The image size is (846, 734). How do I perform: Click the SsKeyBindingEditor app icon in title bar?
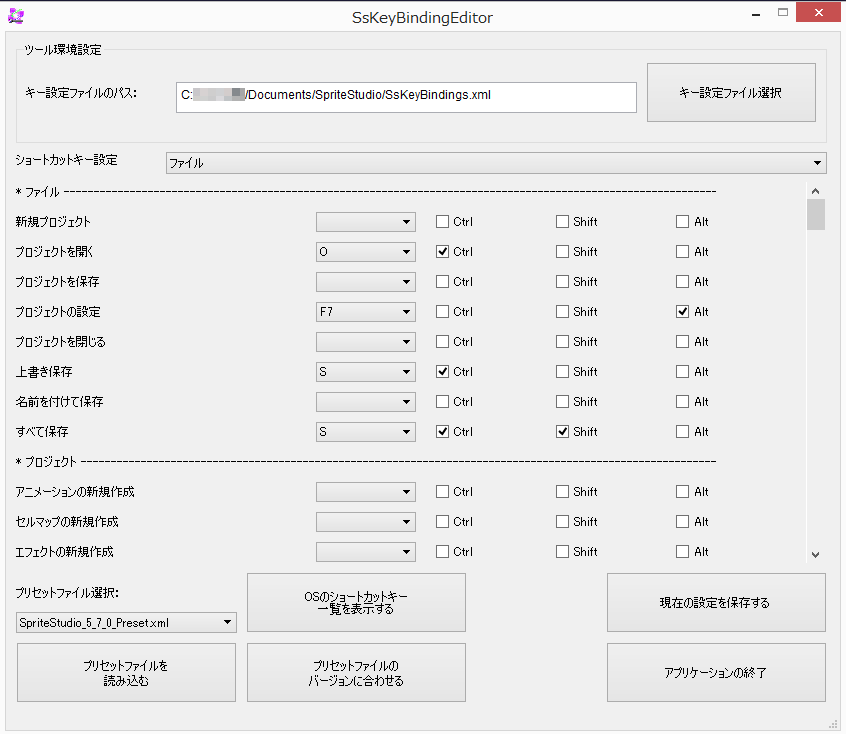pos(16,16)
